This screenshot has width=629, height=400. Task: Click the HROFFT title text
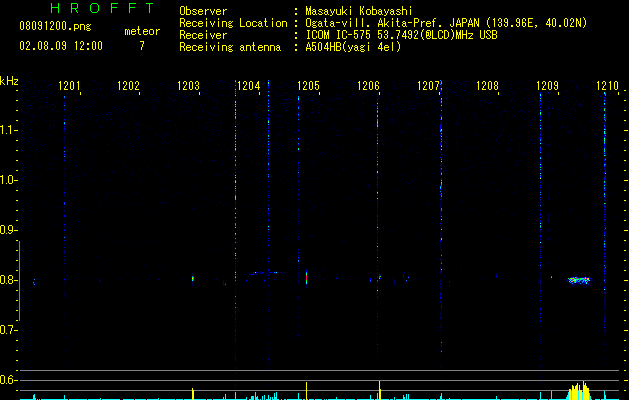(x=103, y=8)
